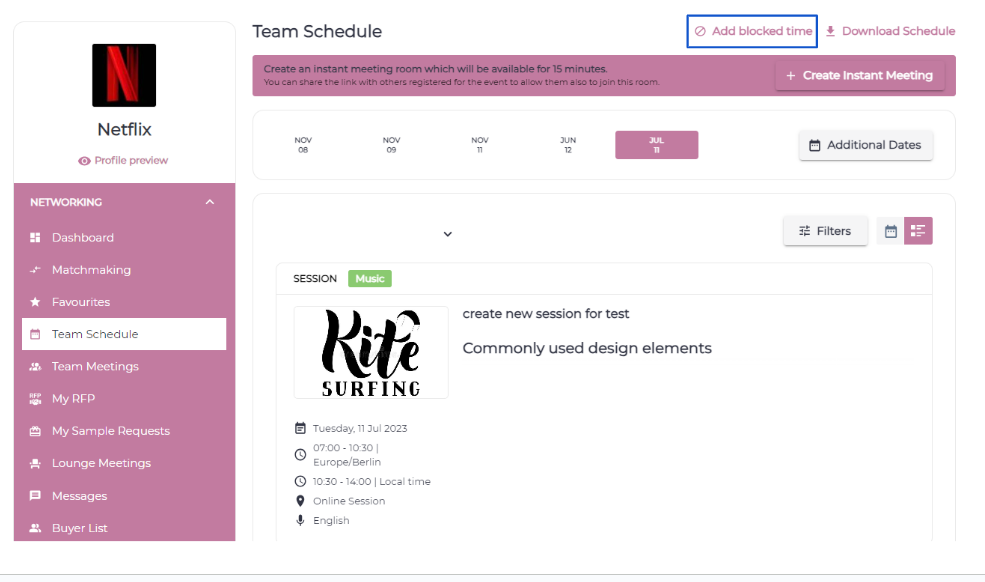Click the Buyer List people icon

[35, 528]
